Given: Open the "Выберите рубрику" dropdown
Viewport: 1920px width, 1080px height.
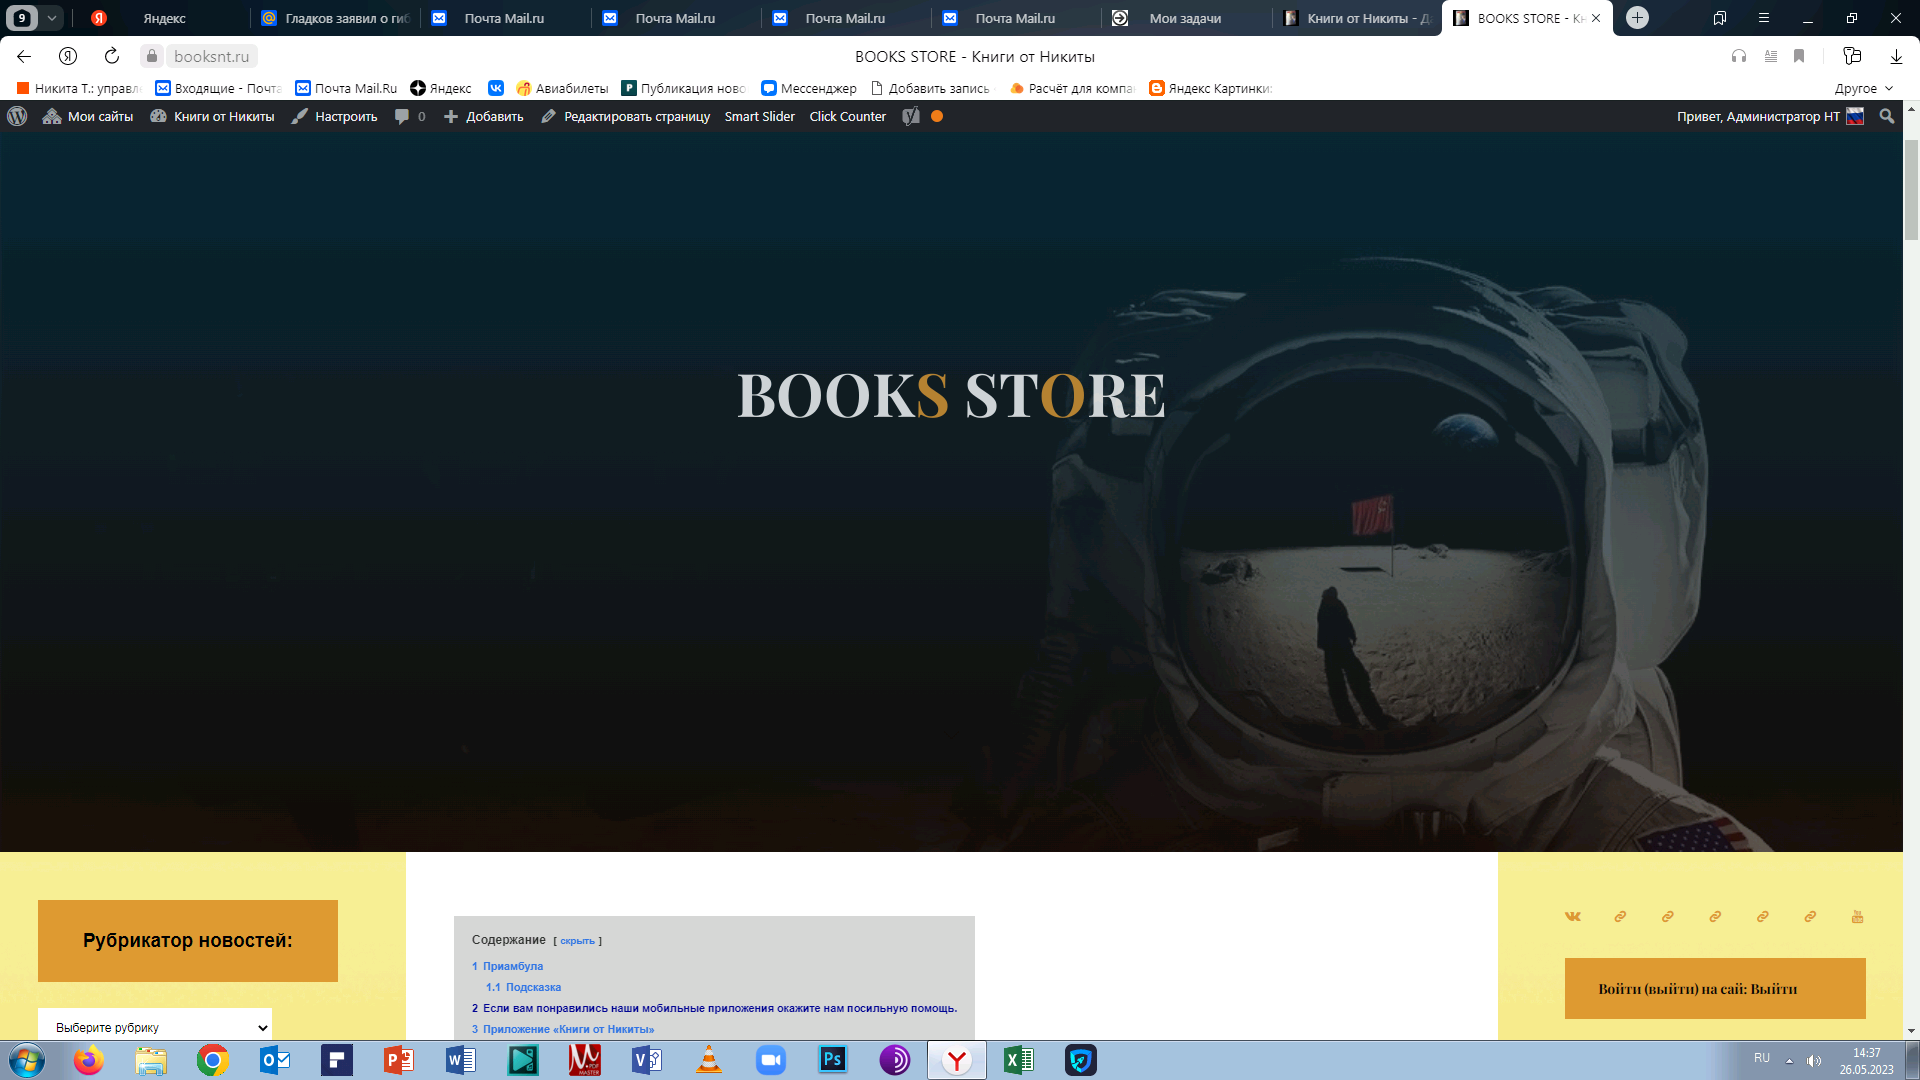Looking at the screenshot, I should (x=155, y=1027).
